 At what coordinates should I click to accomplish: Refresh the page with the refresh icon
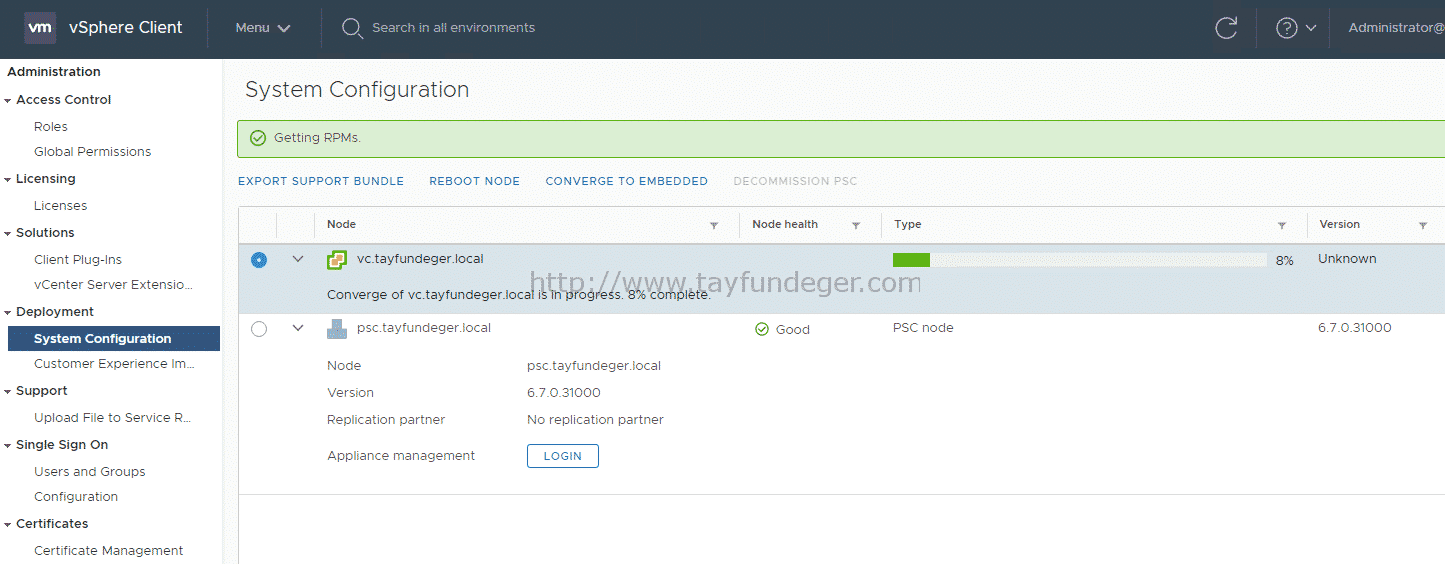[x=1226, y=28]
